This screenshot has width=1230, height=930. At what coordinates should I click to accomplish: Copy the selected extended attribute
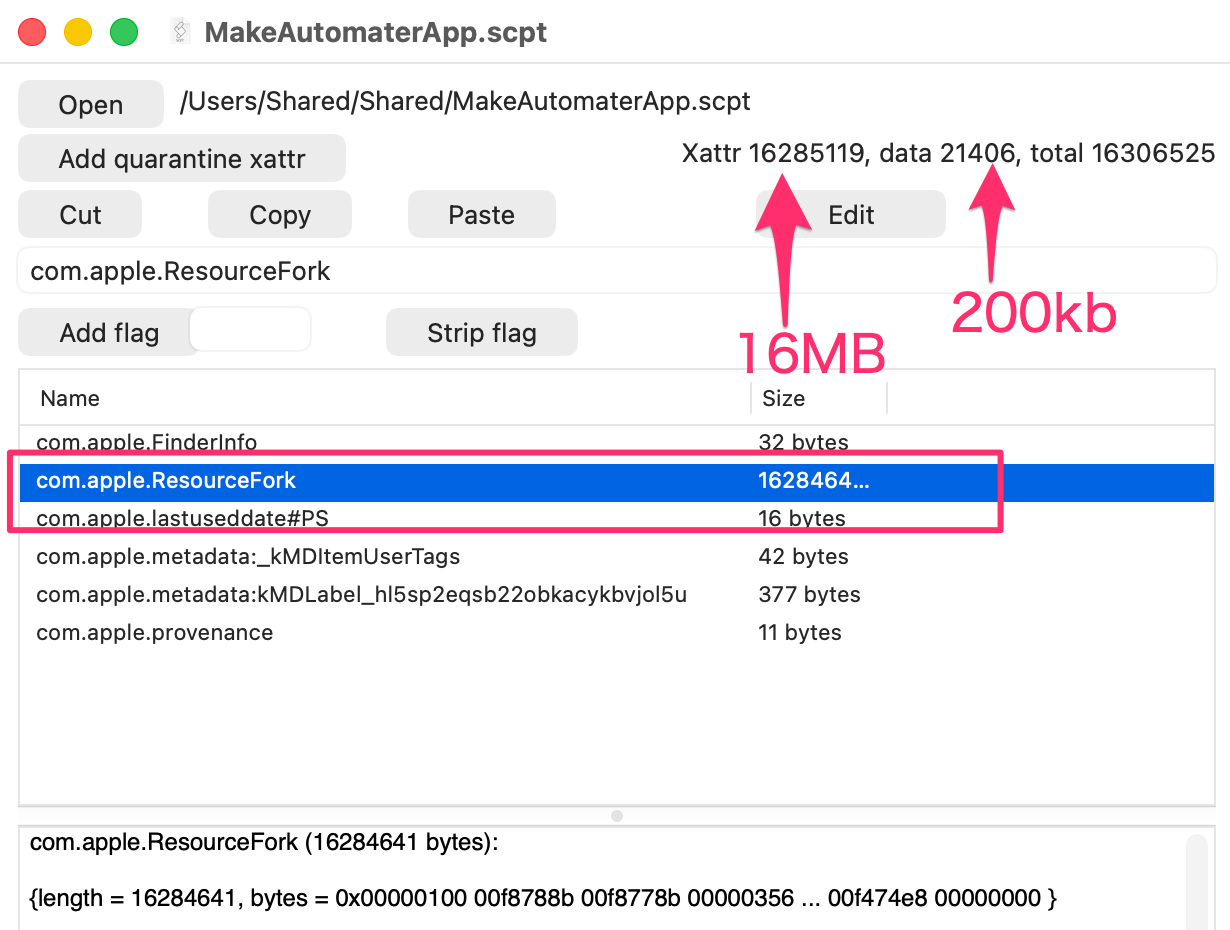(x=280, y=215)
